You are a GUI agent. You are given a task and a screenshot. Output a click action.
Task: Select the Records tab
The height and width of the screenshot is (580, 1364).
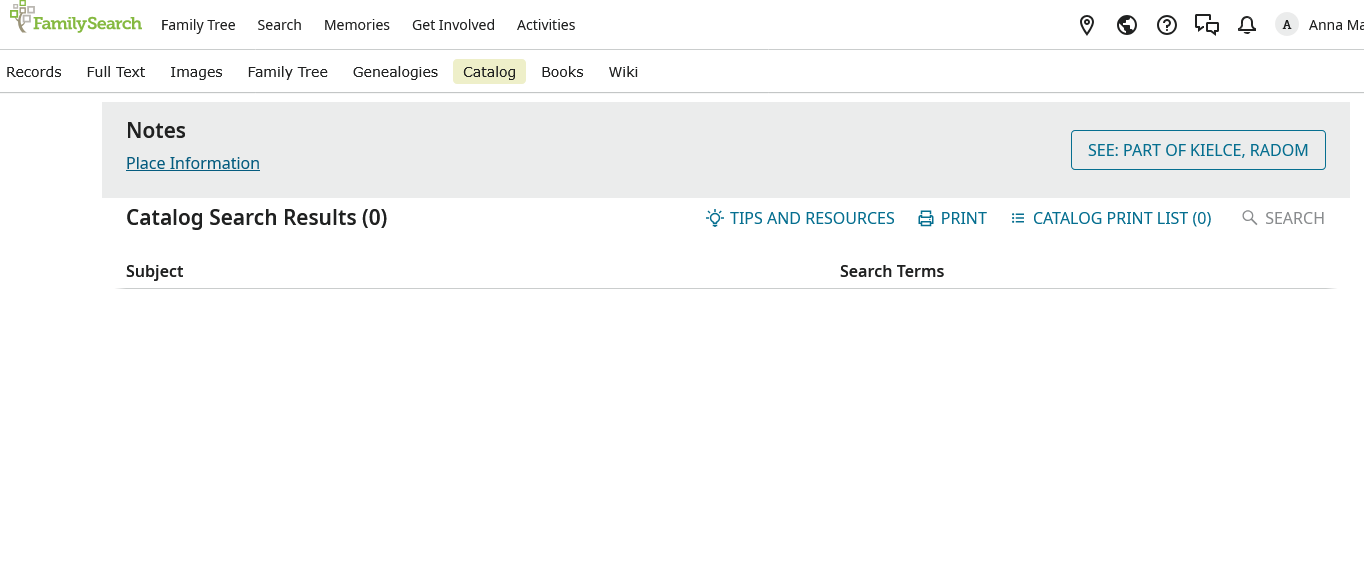pos(34,71)
